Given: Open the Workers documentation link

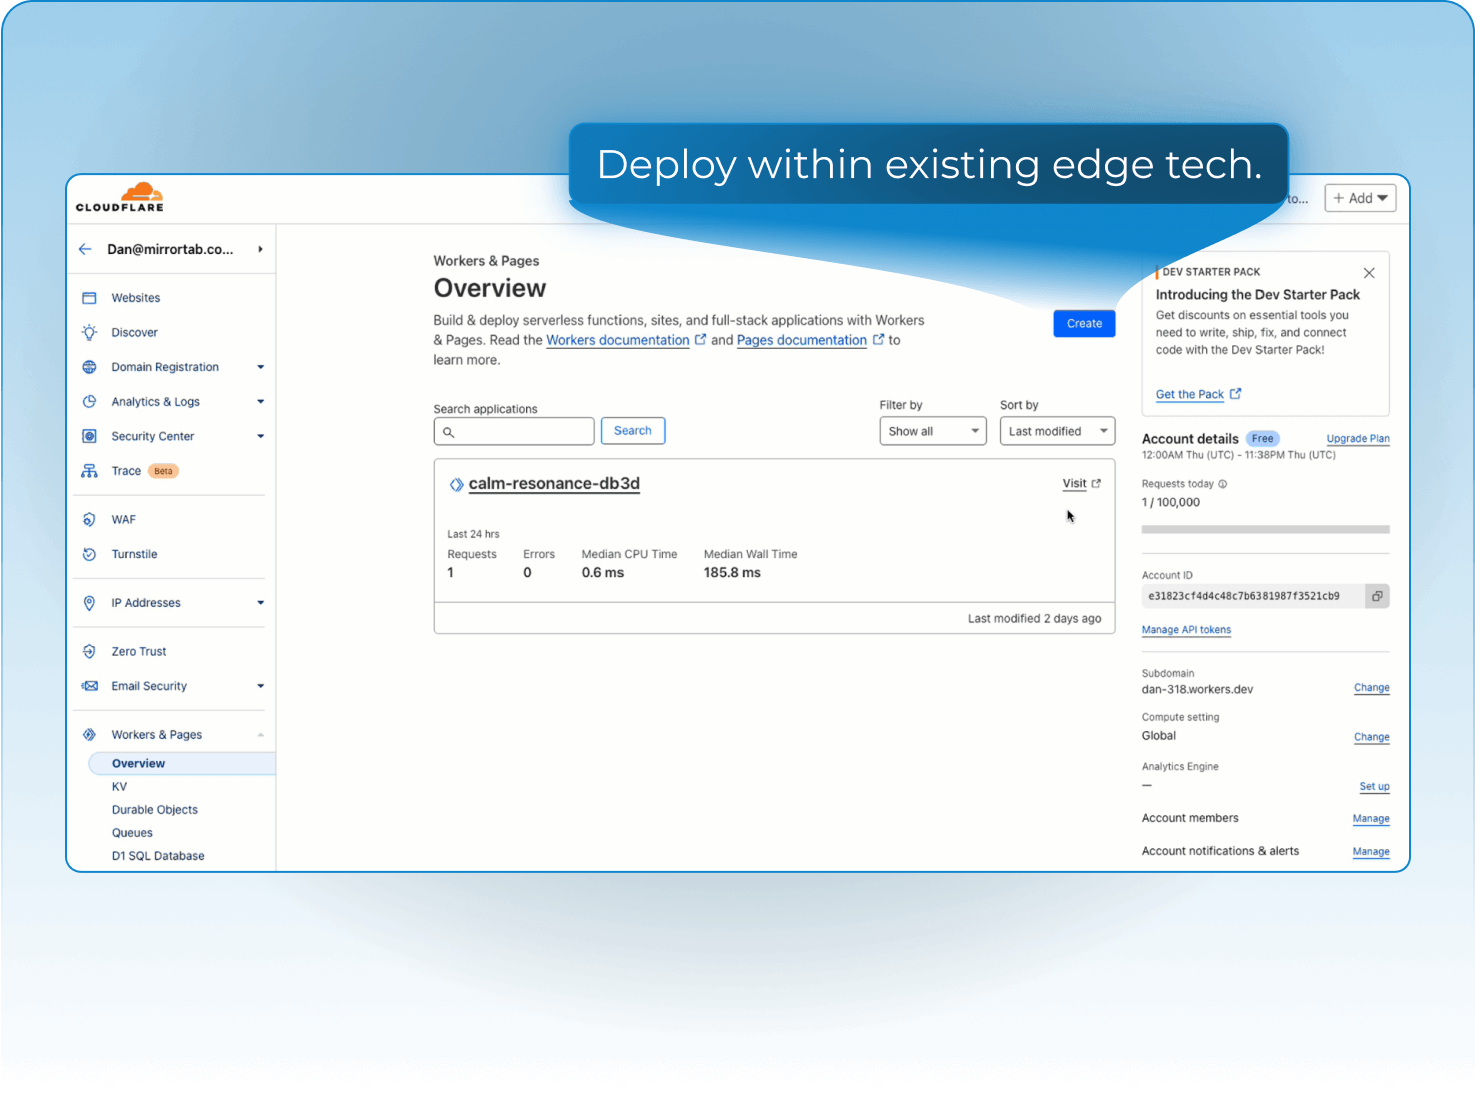Looking at the screenshot, I should click(x=617, y=340).
